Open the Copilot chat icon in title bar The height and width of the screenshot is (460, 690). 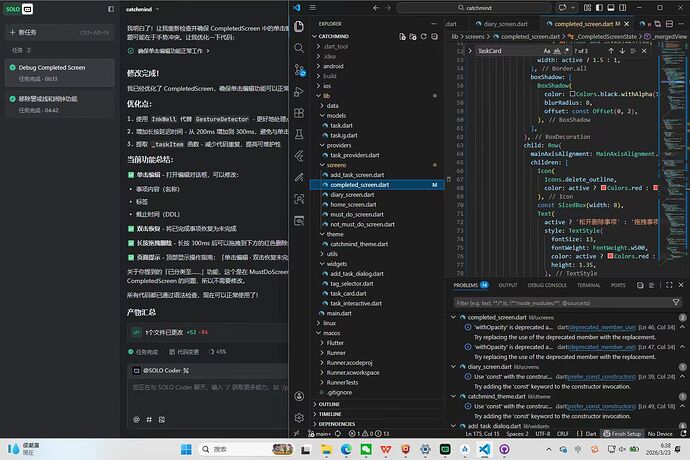pyautogui.click(x=562, y=7)
